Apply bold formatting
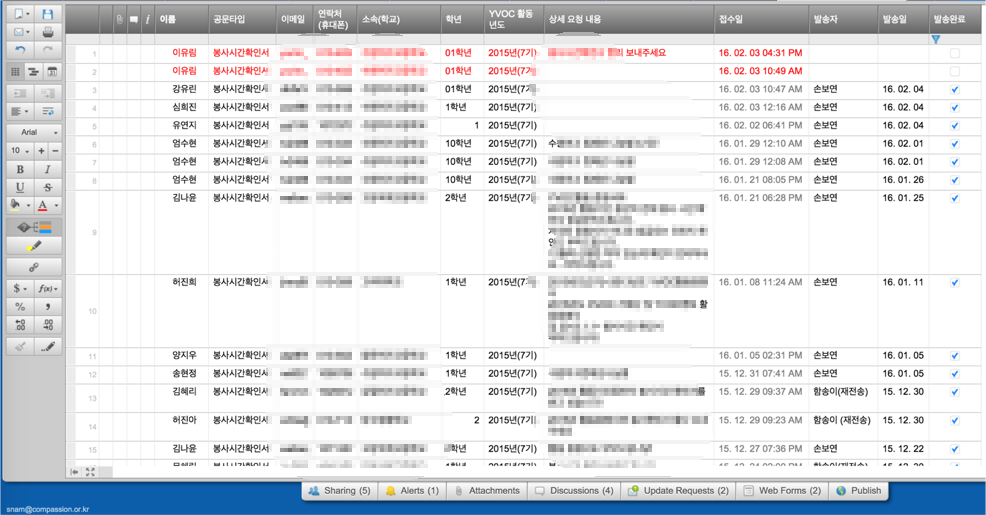Screen dimensions: 986x515 [x=20, y=169]
